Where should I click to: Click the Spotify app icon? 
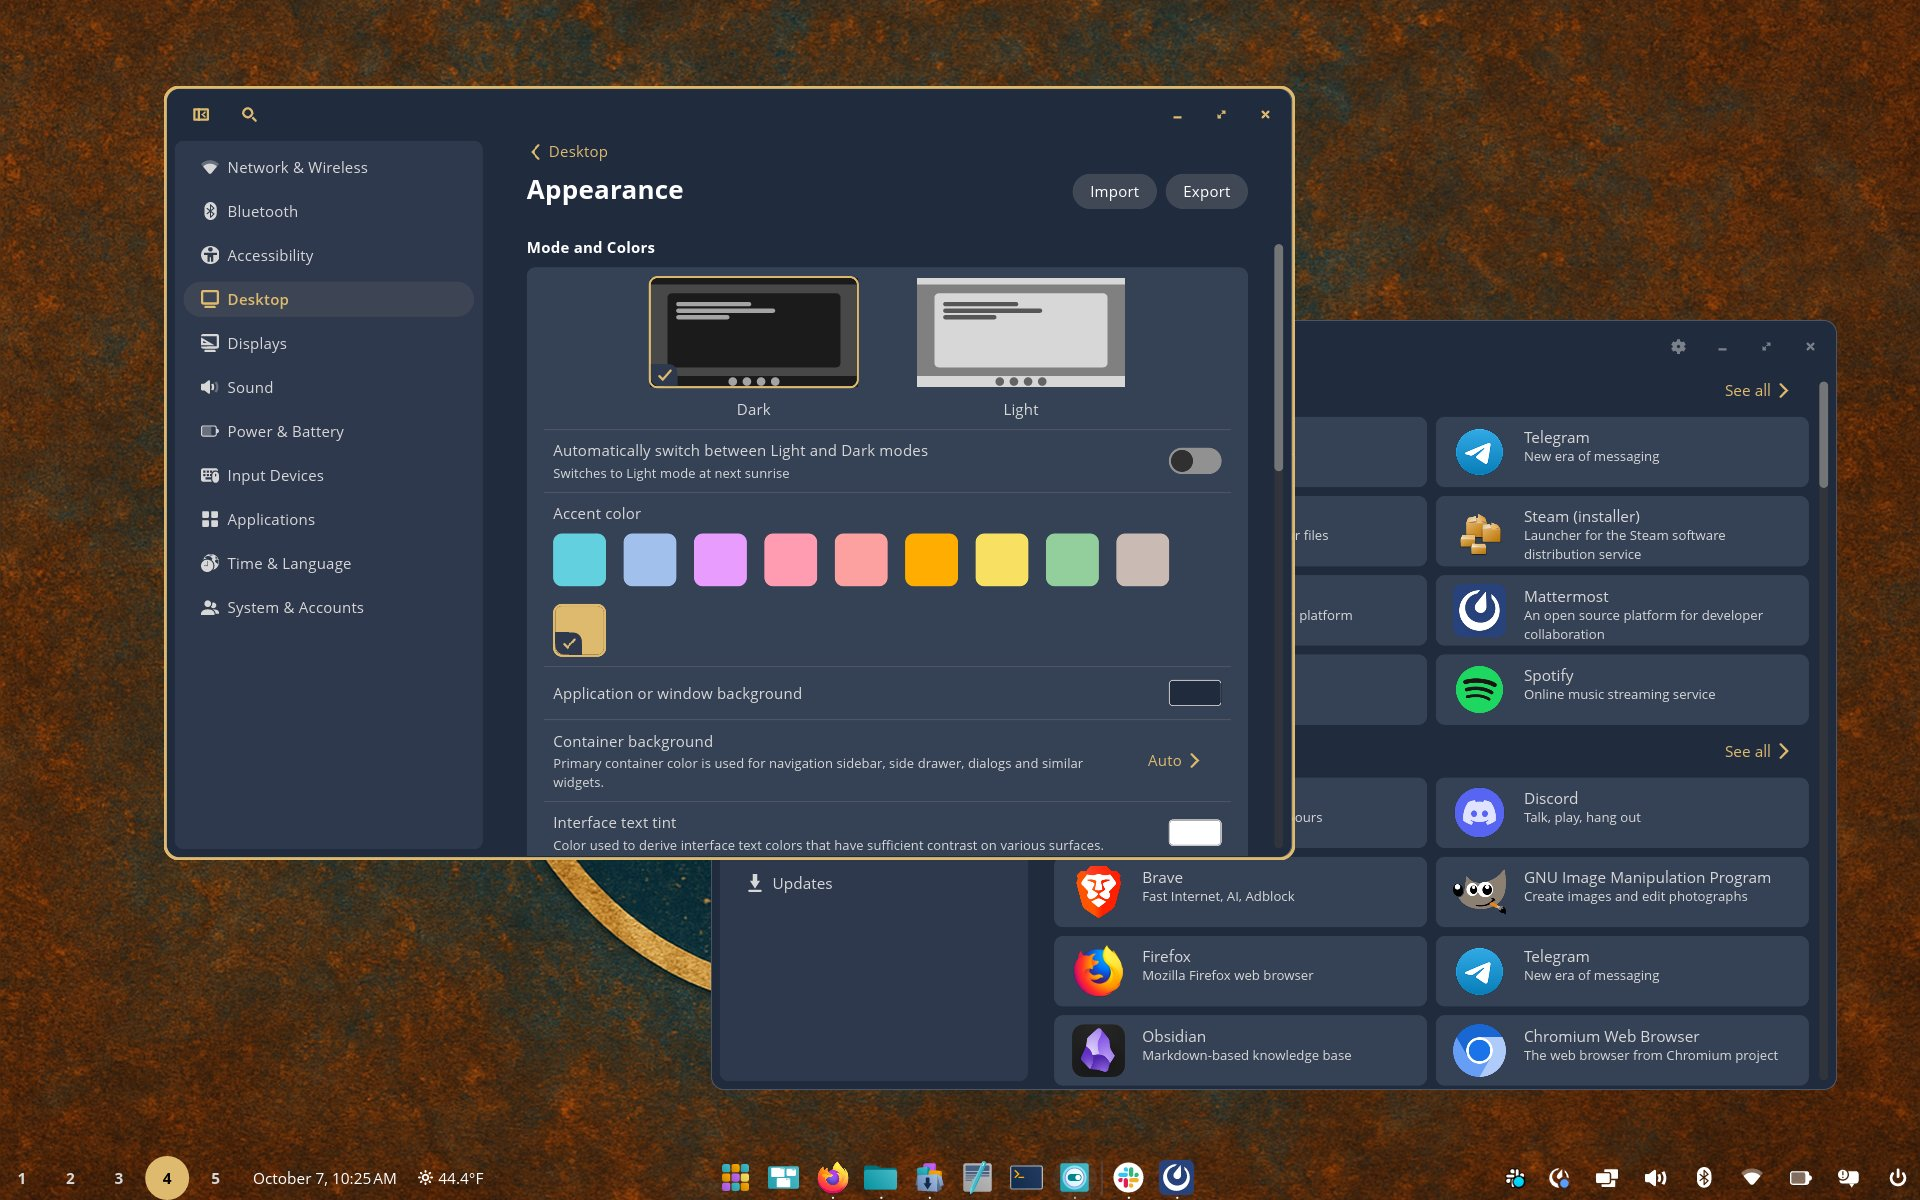(1479, 690)
